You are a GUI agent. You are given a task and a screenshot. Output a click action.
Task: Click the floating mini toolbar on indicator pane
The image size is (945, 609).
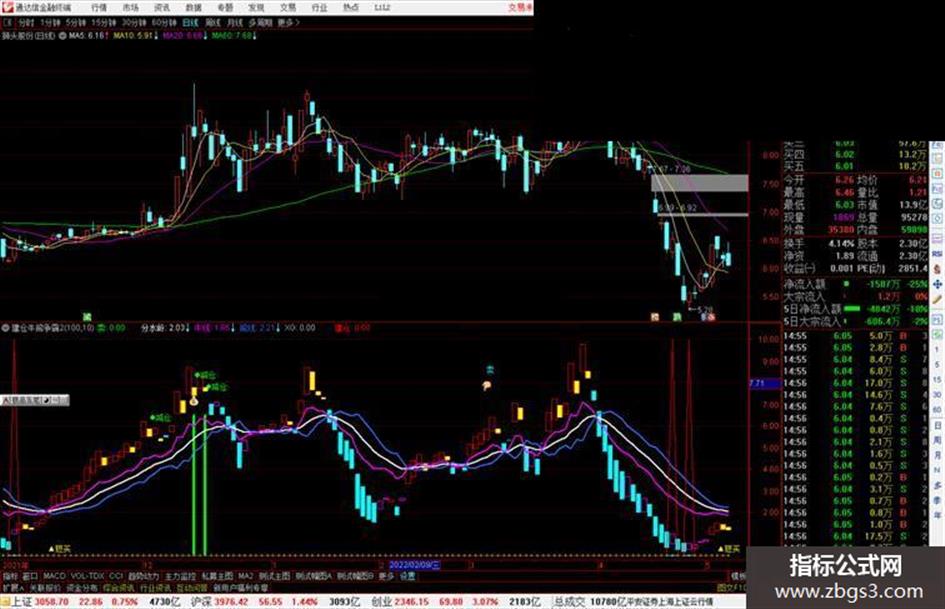34,400
